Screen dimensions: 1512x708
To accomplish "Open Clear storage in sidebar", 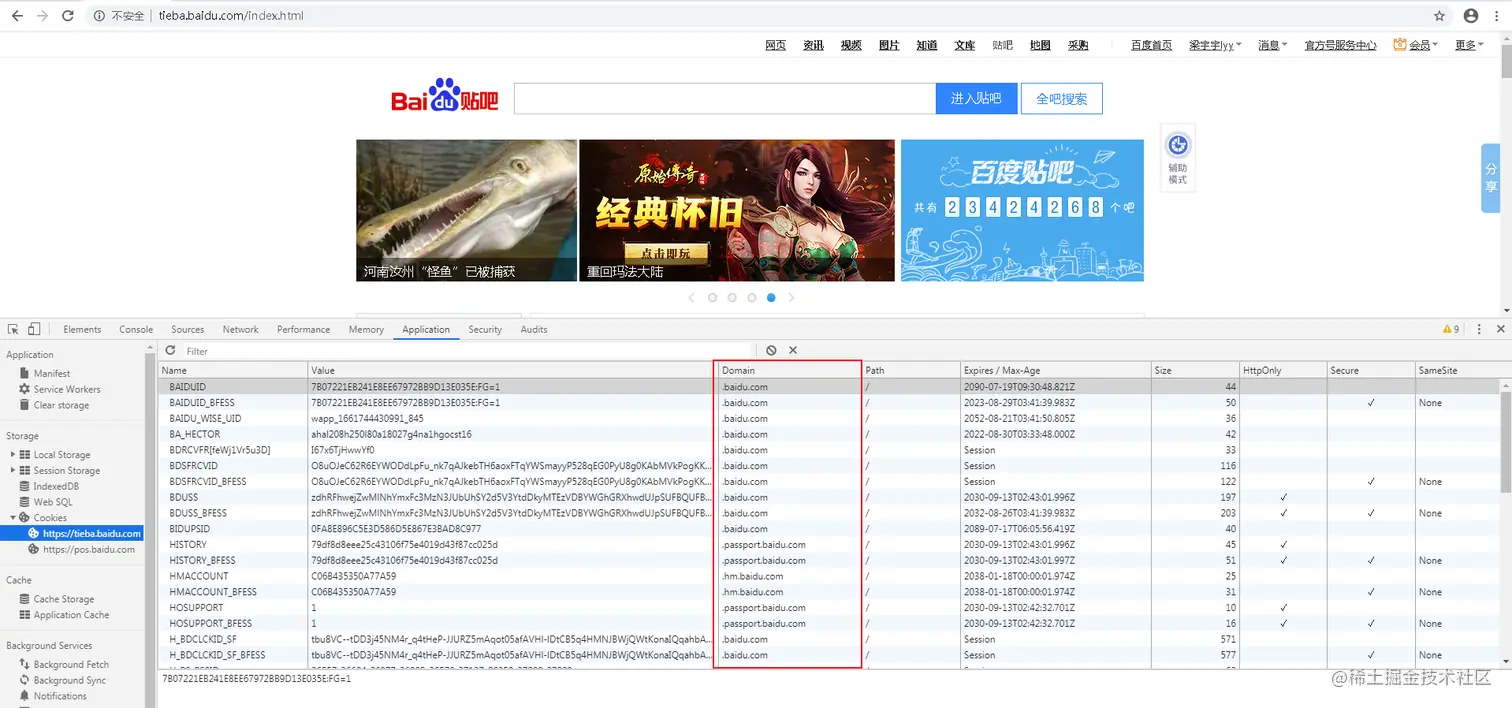I will click(61, 405).
